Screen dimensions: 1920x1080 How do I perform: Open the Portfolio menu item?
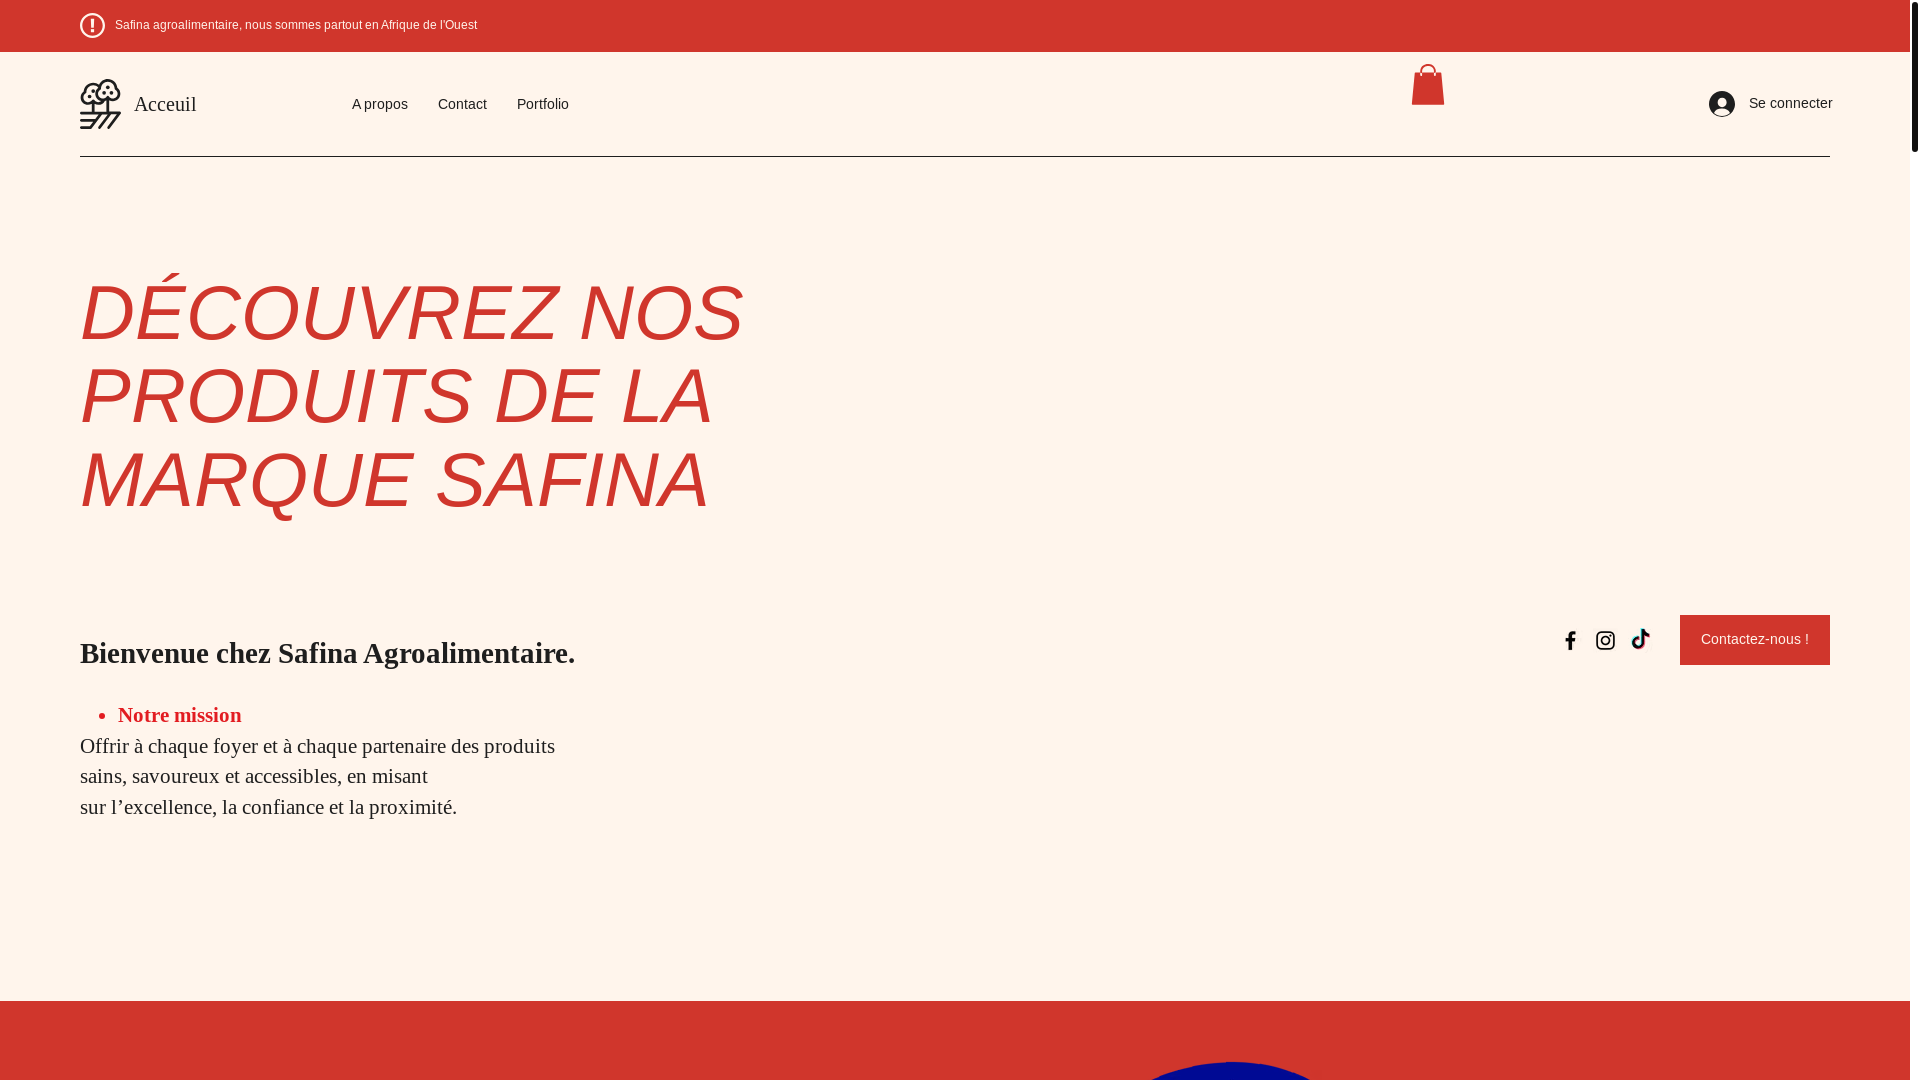(543, 104)
